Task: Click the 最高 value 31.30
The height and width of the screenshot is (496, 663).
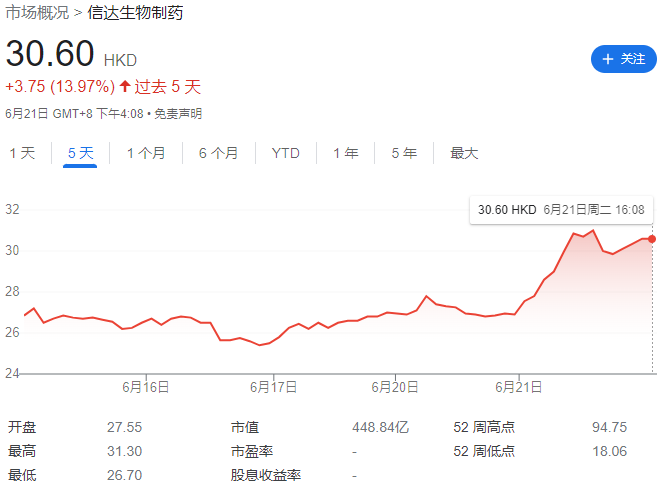Action: pyautogui.click(x=124, y=451)
